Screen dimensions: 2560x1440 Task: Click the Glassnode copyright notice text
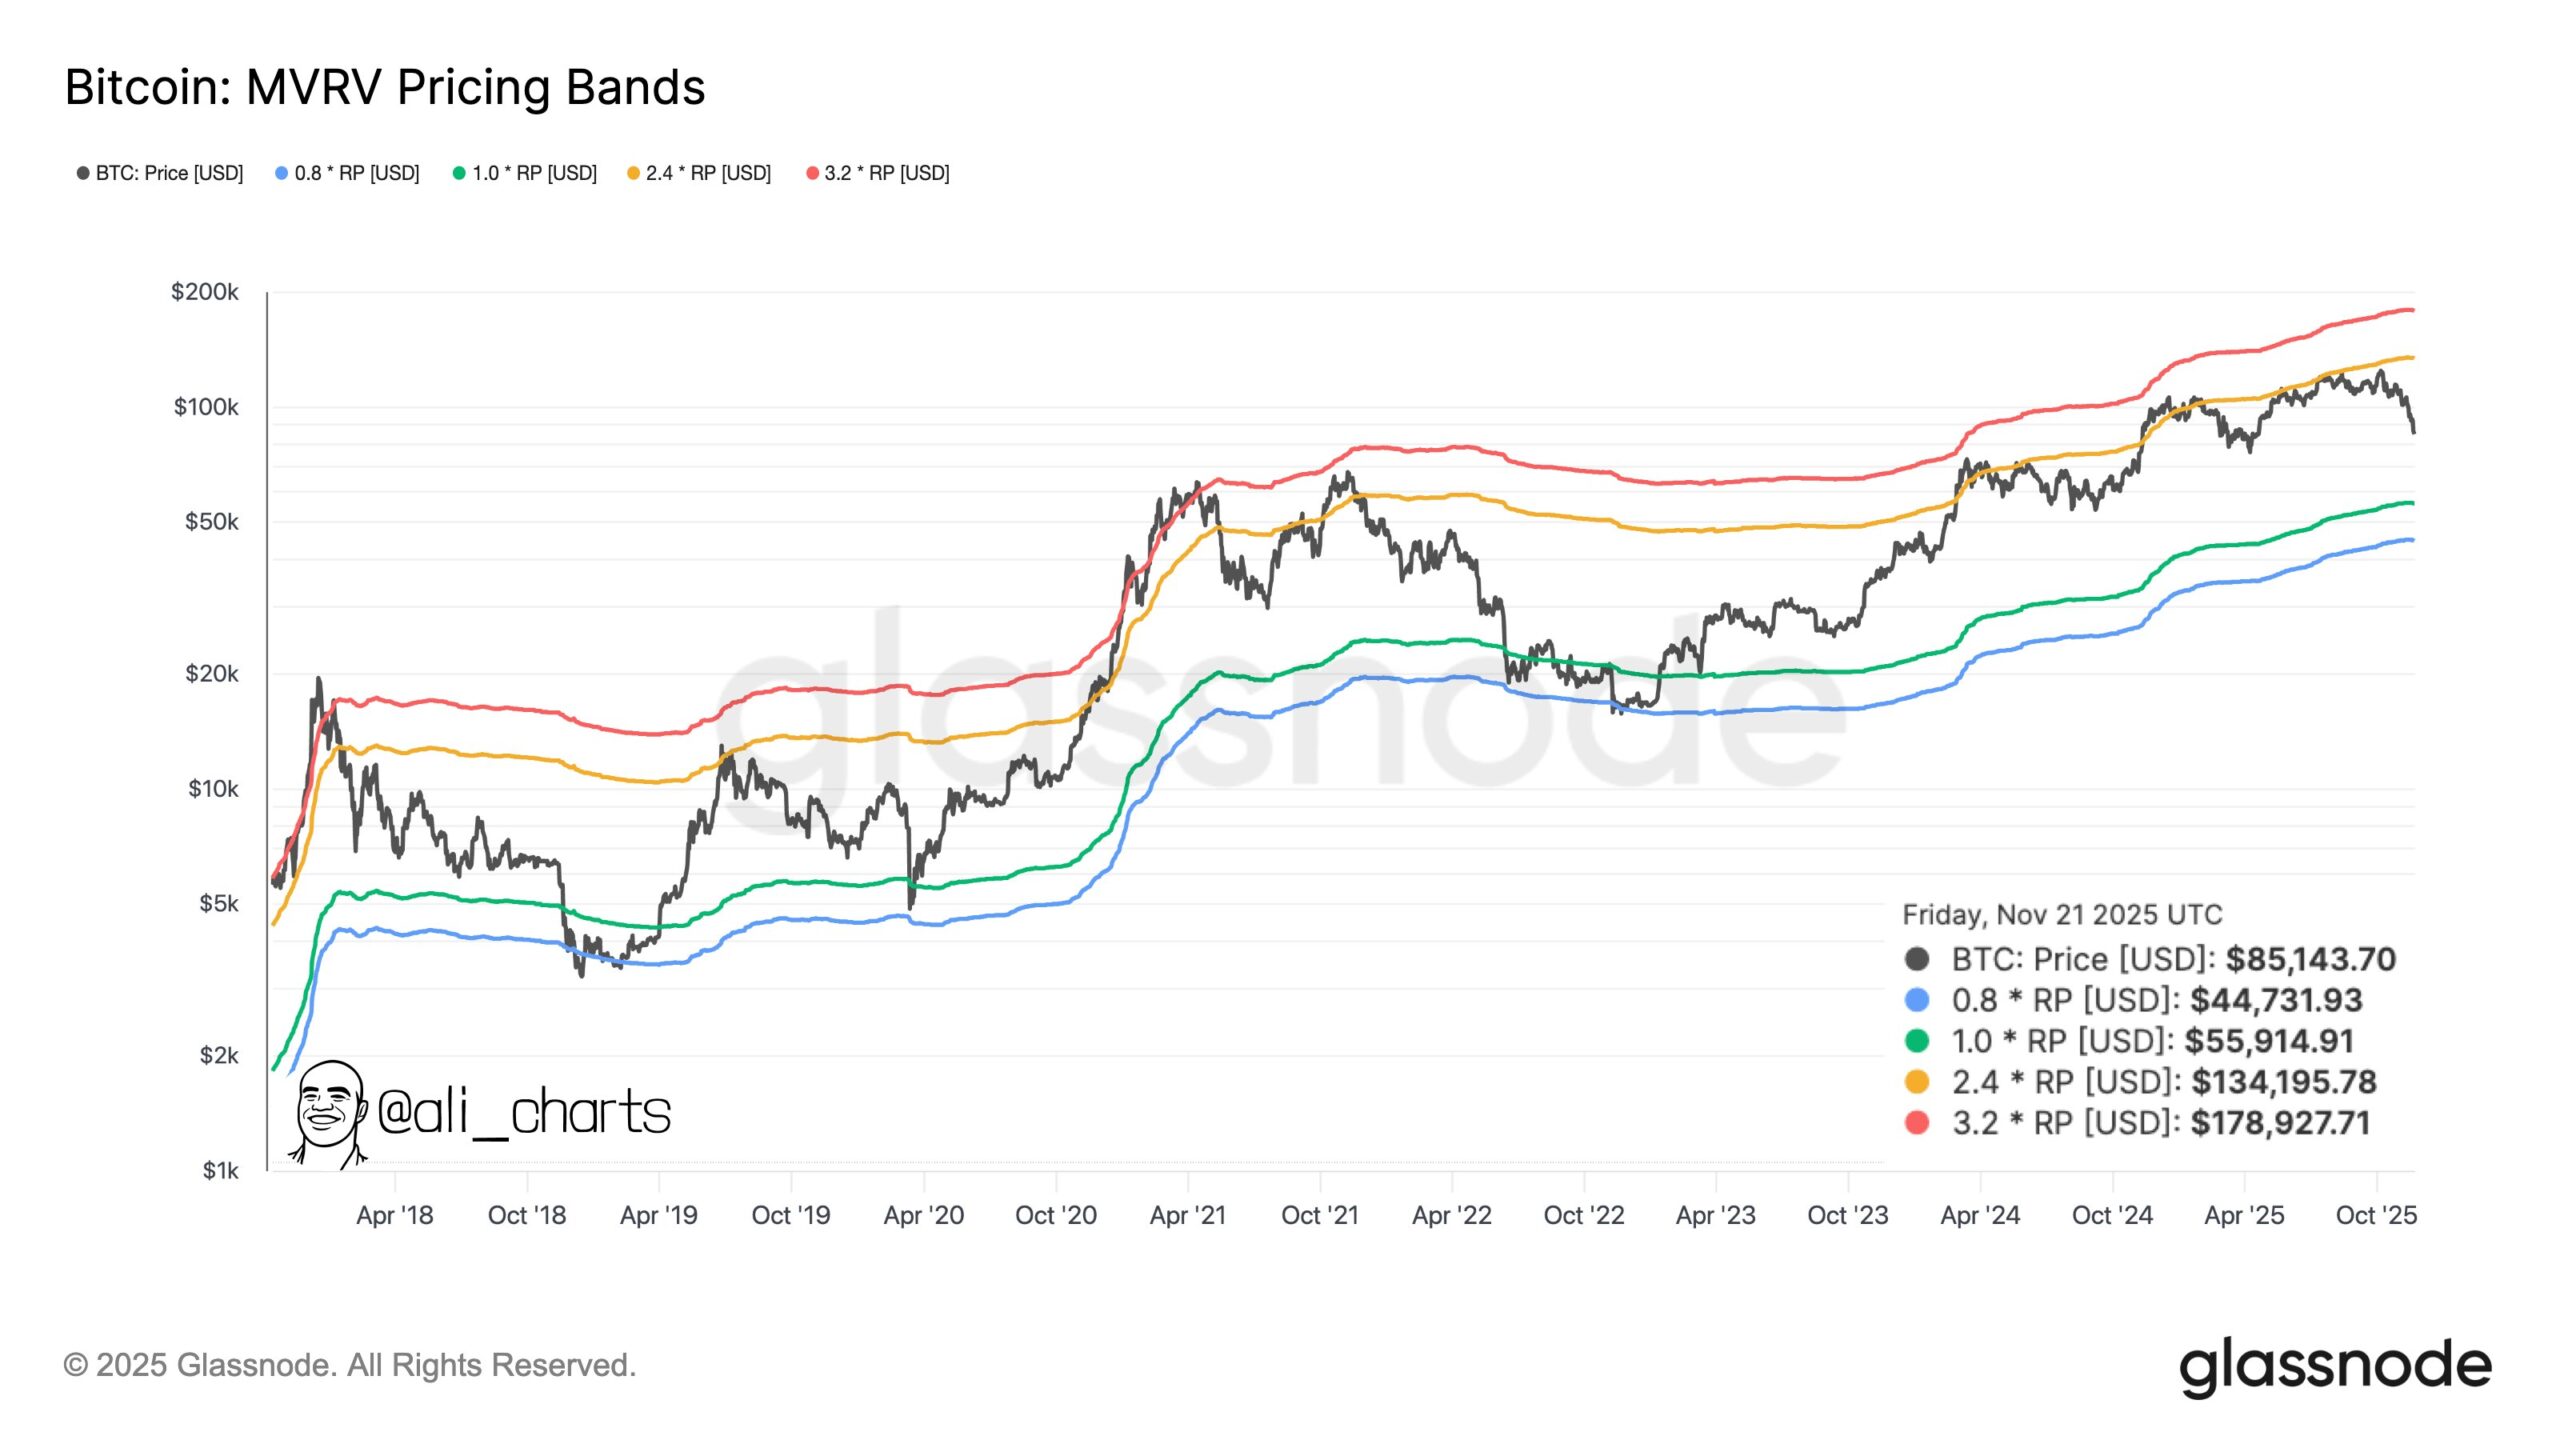[x=350, y=1365]
